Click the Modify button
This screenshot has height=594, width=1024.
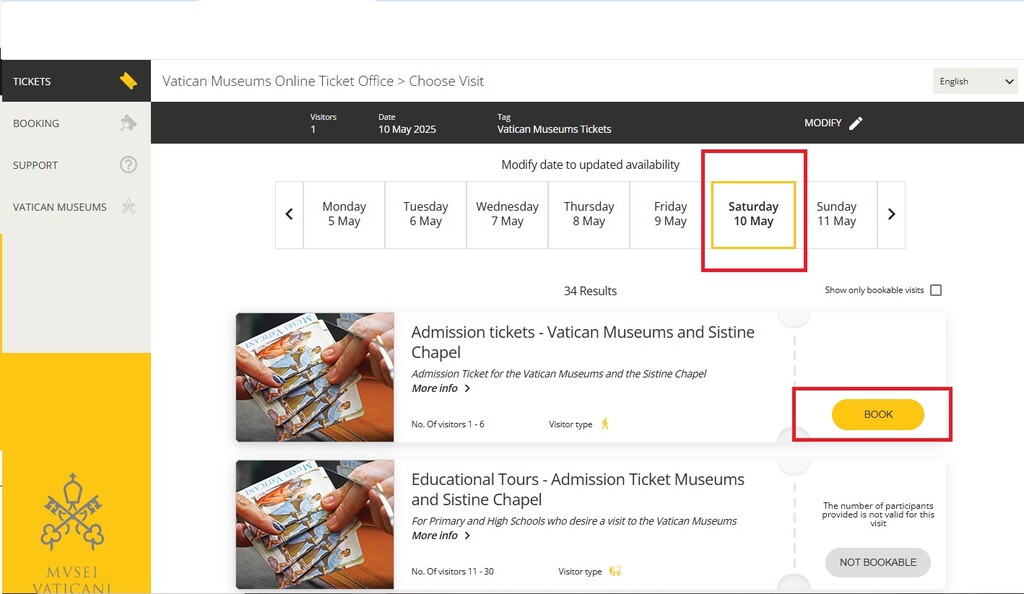(x=833, y=123)
